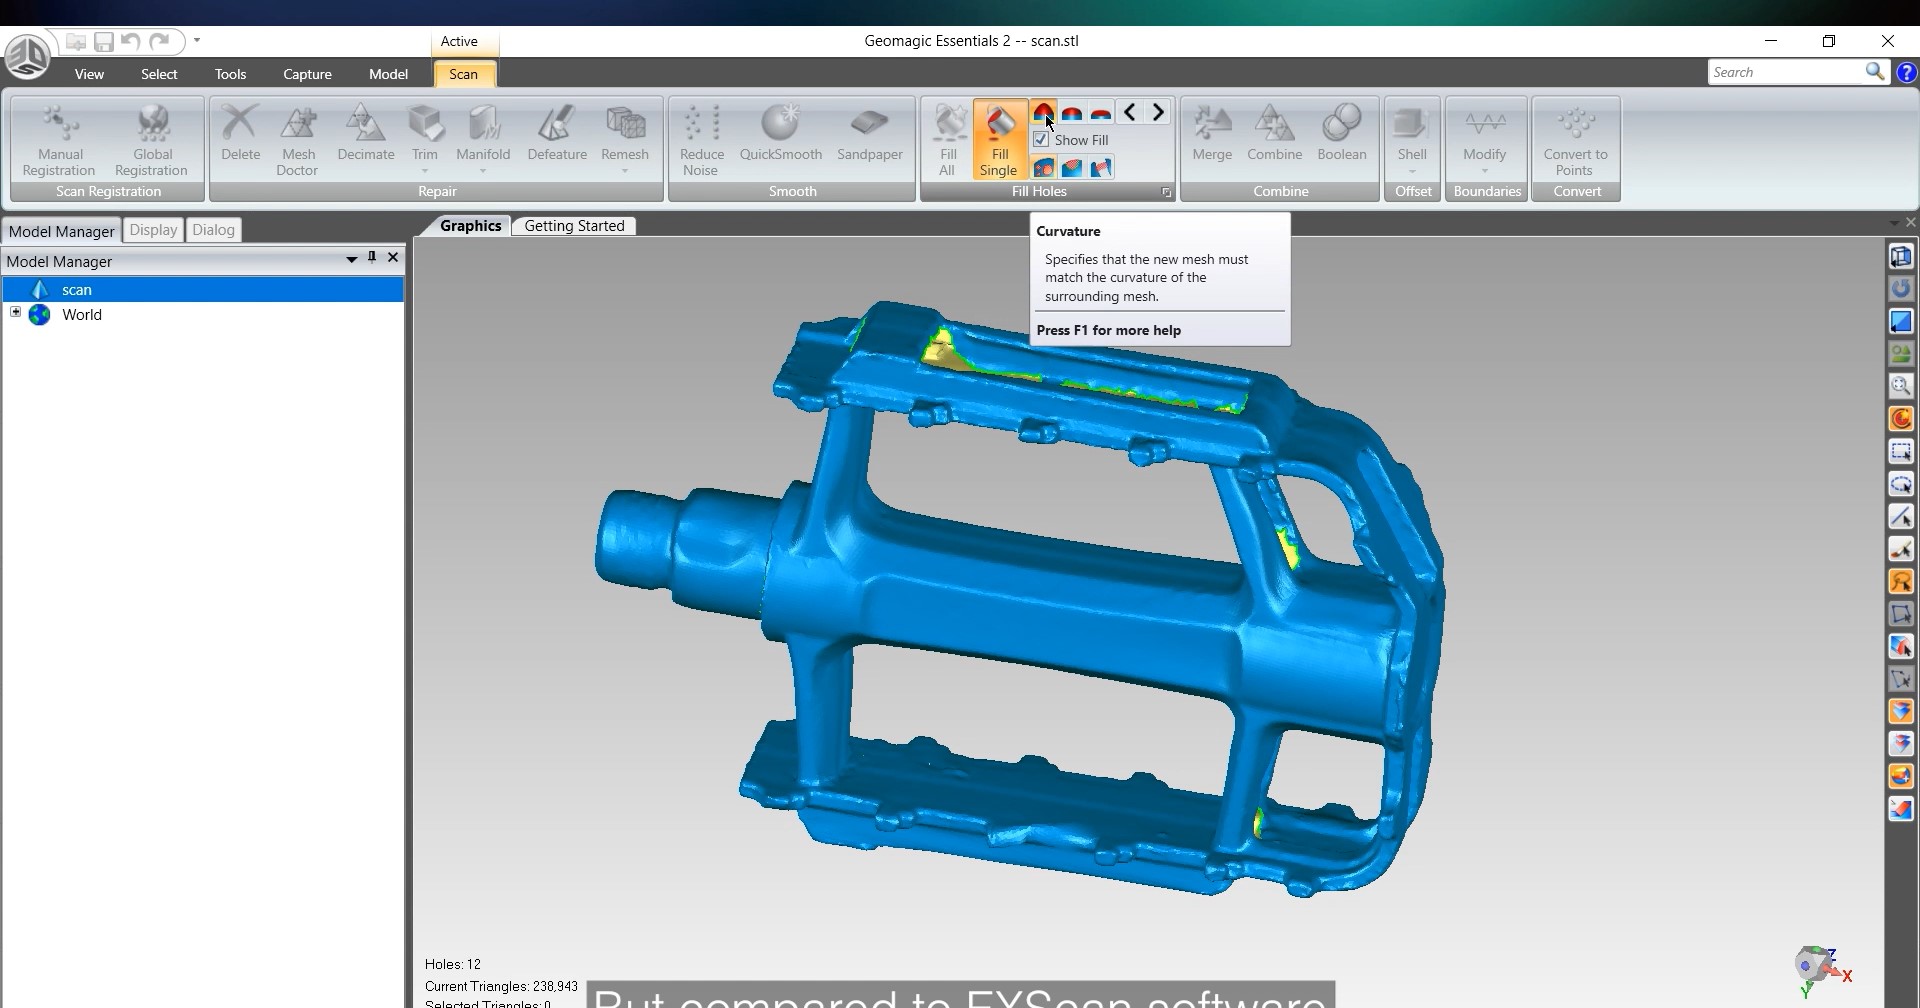
Task: Open the Remesh dropdown
Action: coord(625,171)
